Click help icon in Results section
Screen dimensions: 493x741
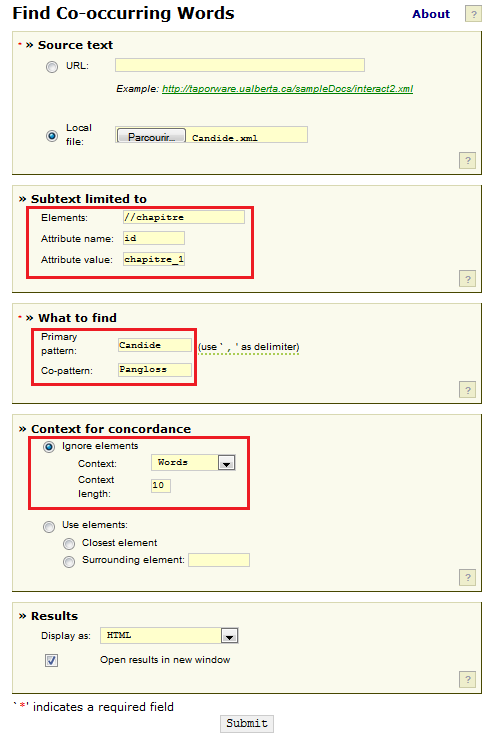(x=467, y=680)
